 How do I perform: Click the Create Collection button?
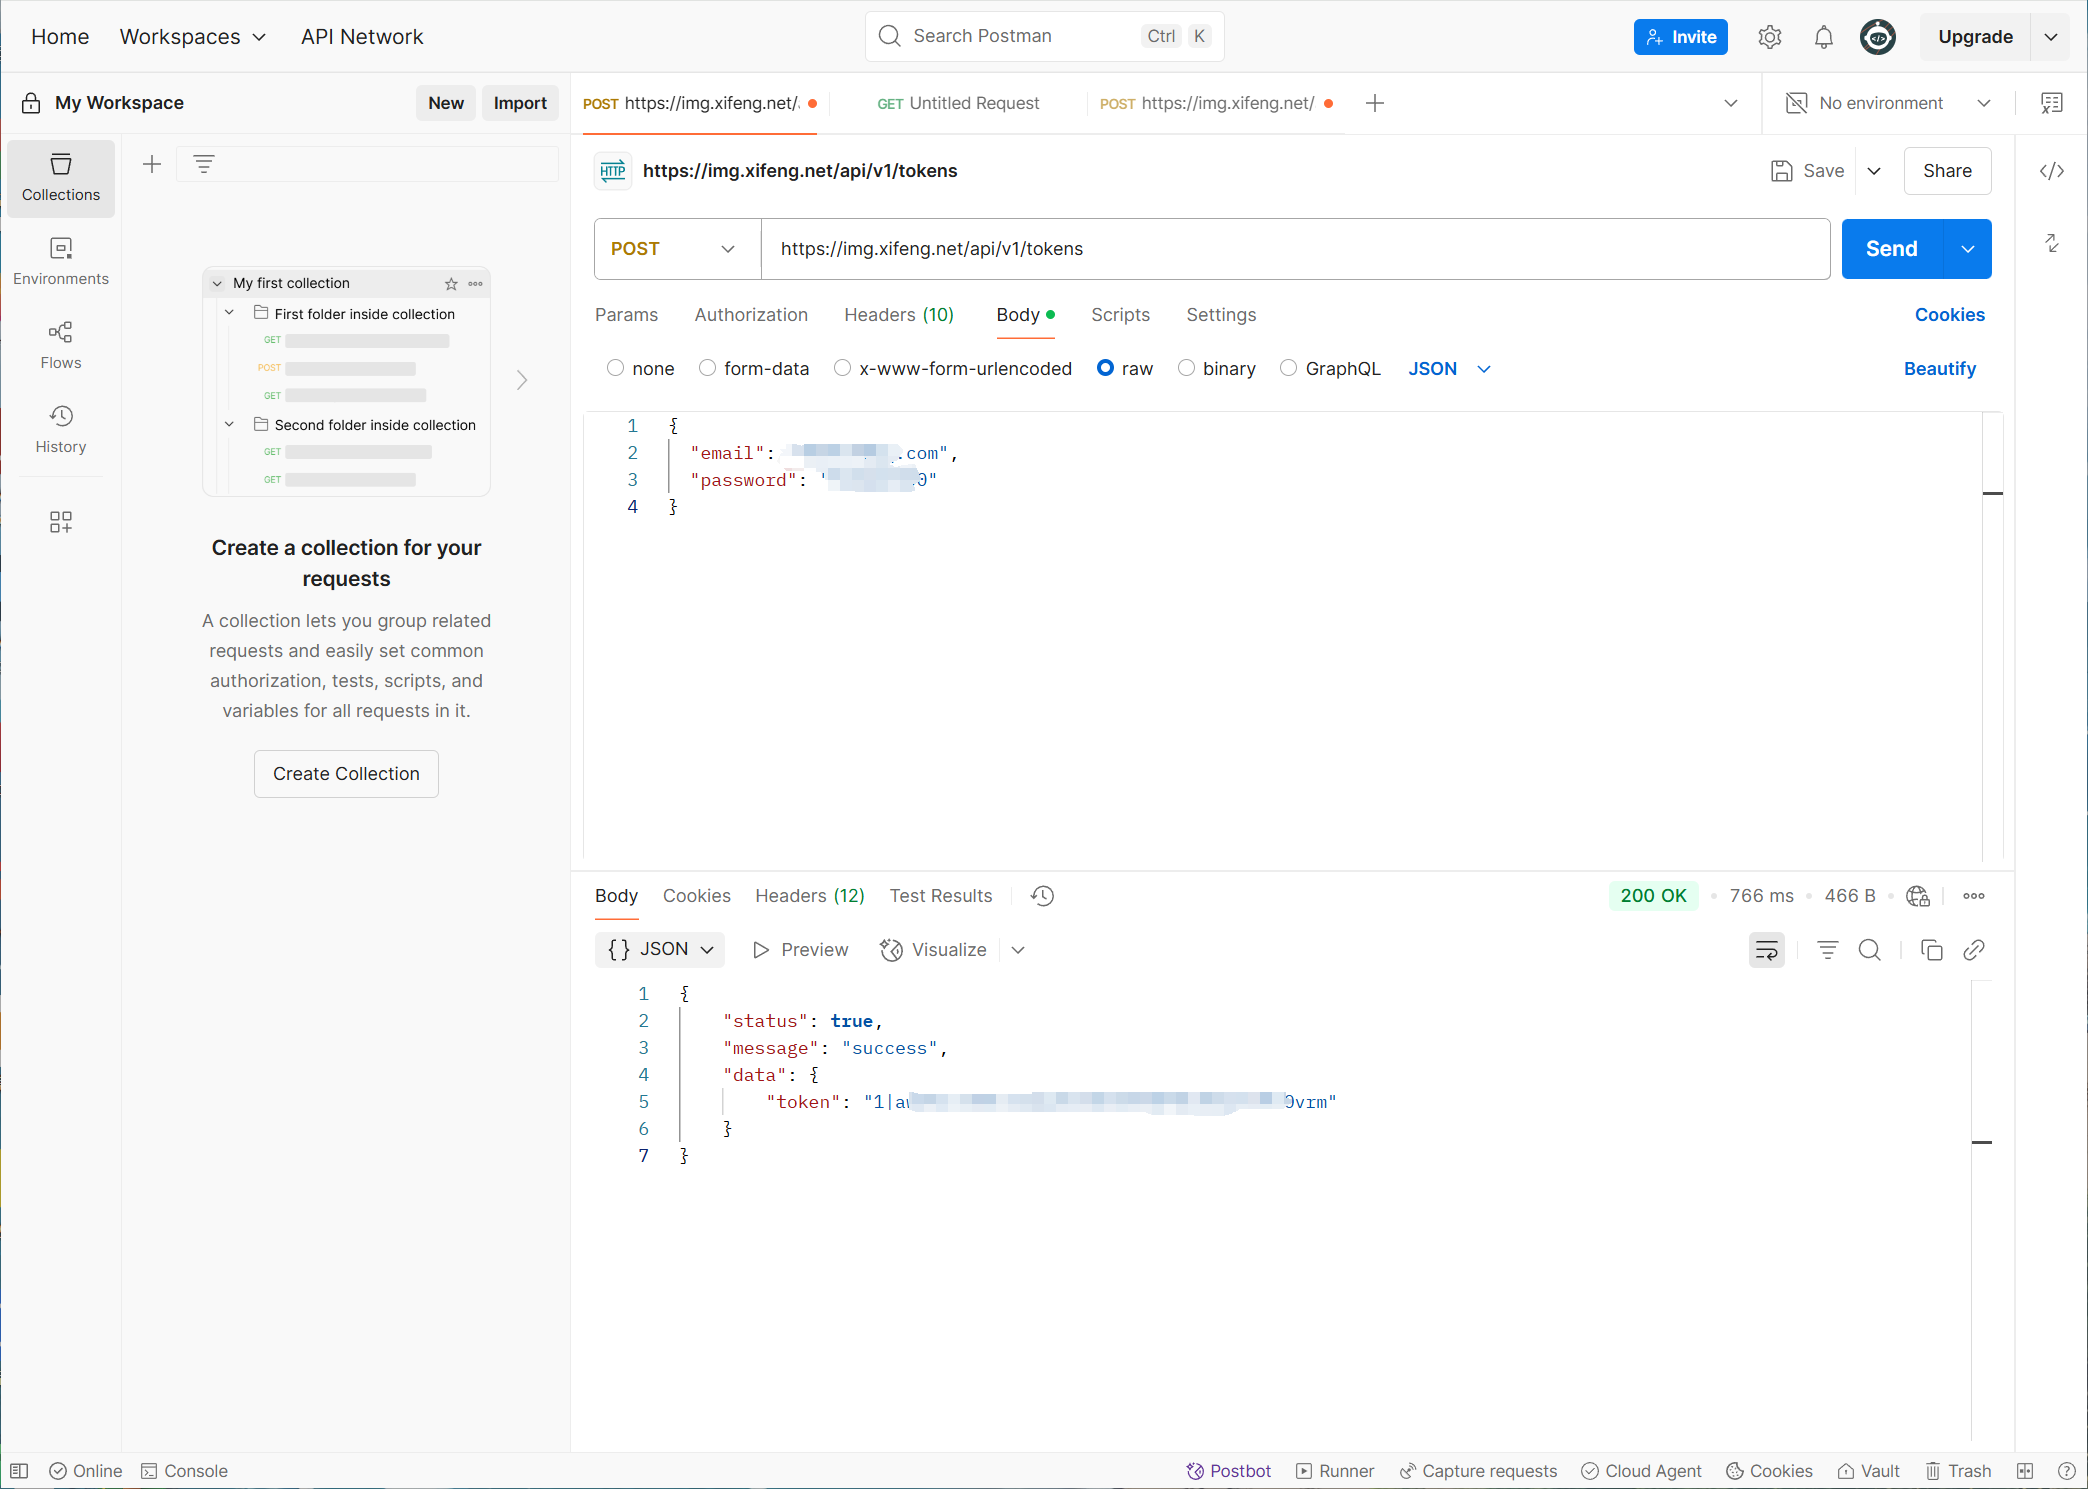[346, 773]
